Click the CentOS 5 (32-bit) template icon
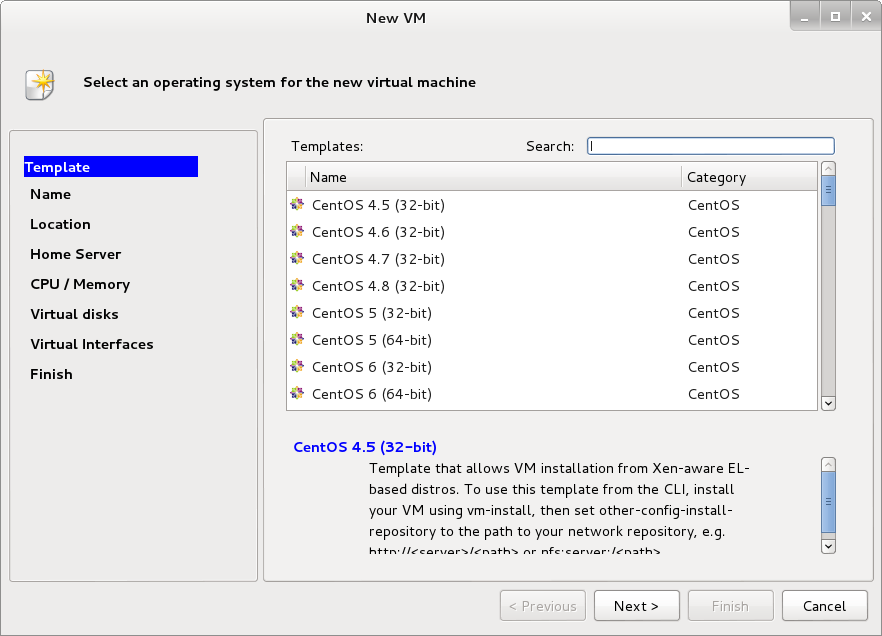Viewport: 882px width, 636px height. pos(297,313)
